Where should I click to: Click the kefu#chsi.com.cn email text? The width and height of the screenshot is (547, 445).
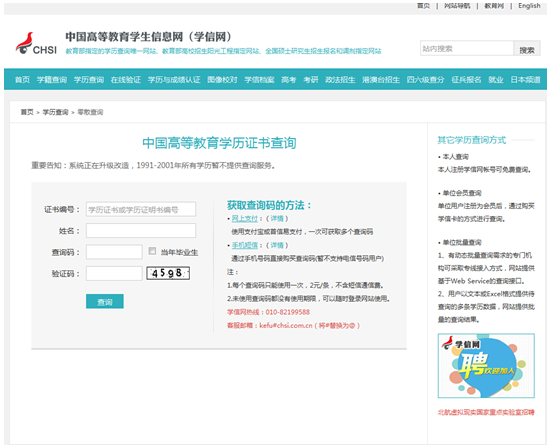coord(286,325)
